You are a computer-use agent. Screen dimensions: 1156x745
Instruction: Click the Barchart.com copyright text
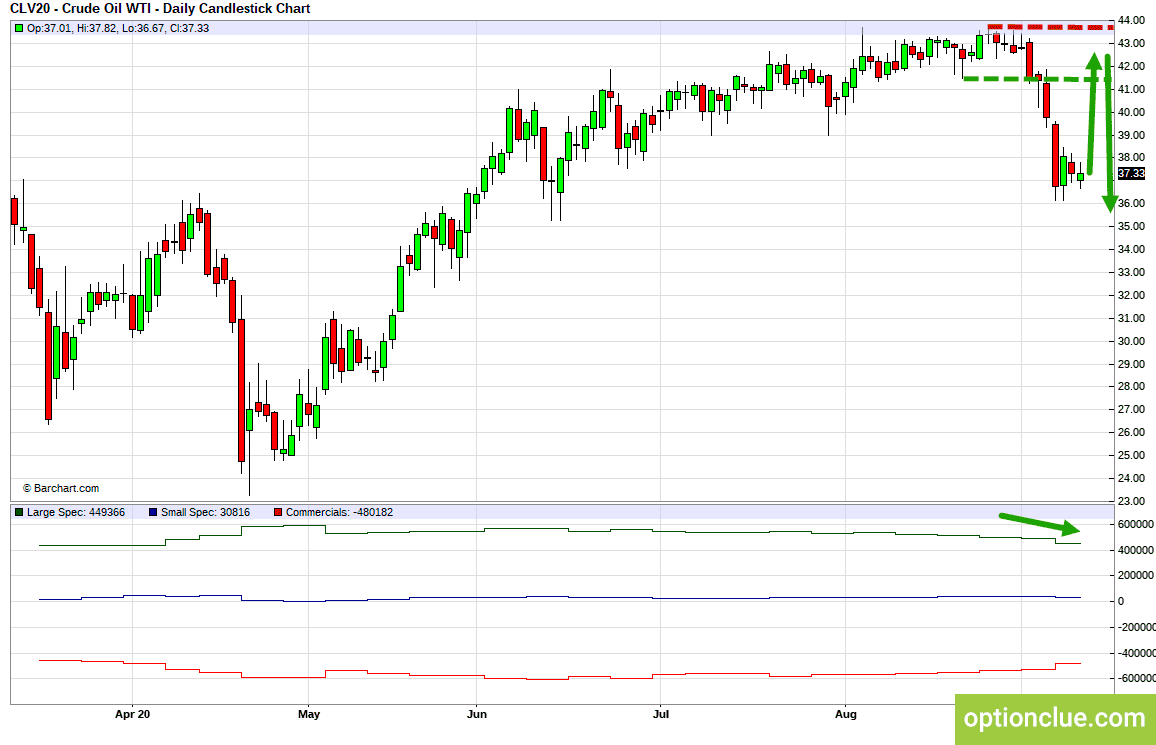[x=60, y=489]
